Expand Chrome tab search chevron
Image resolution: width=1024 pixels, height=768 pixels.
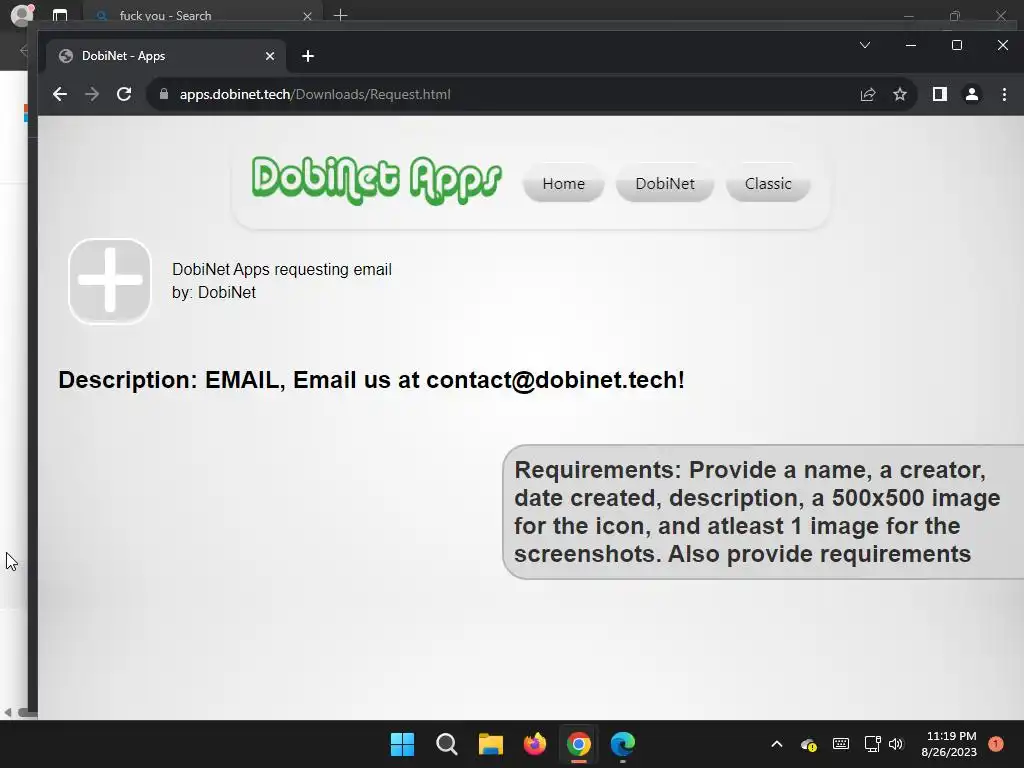click(865, 45)
